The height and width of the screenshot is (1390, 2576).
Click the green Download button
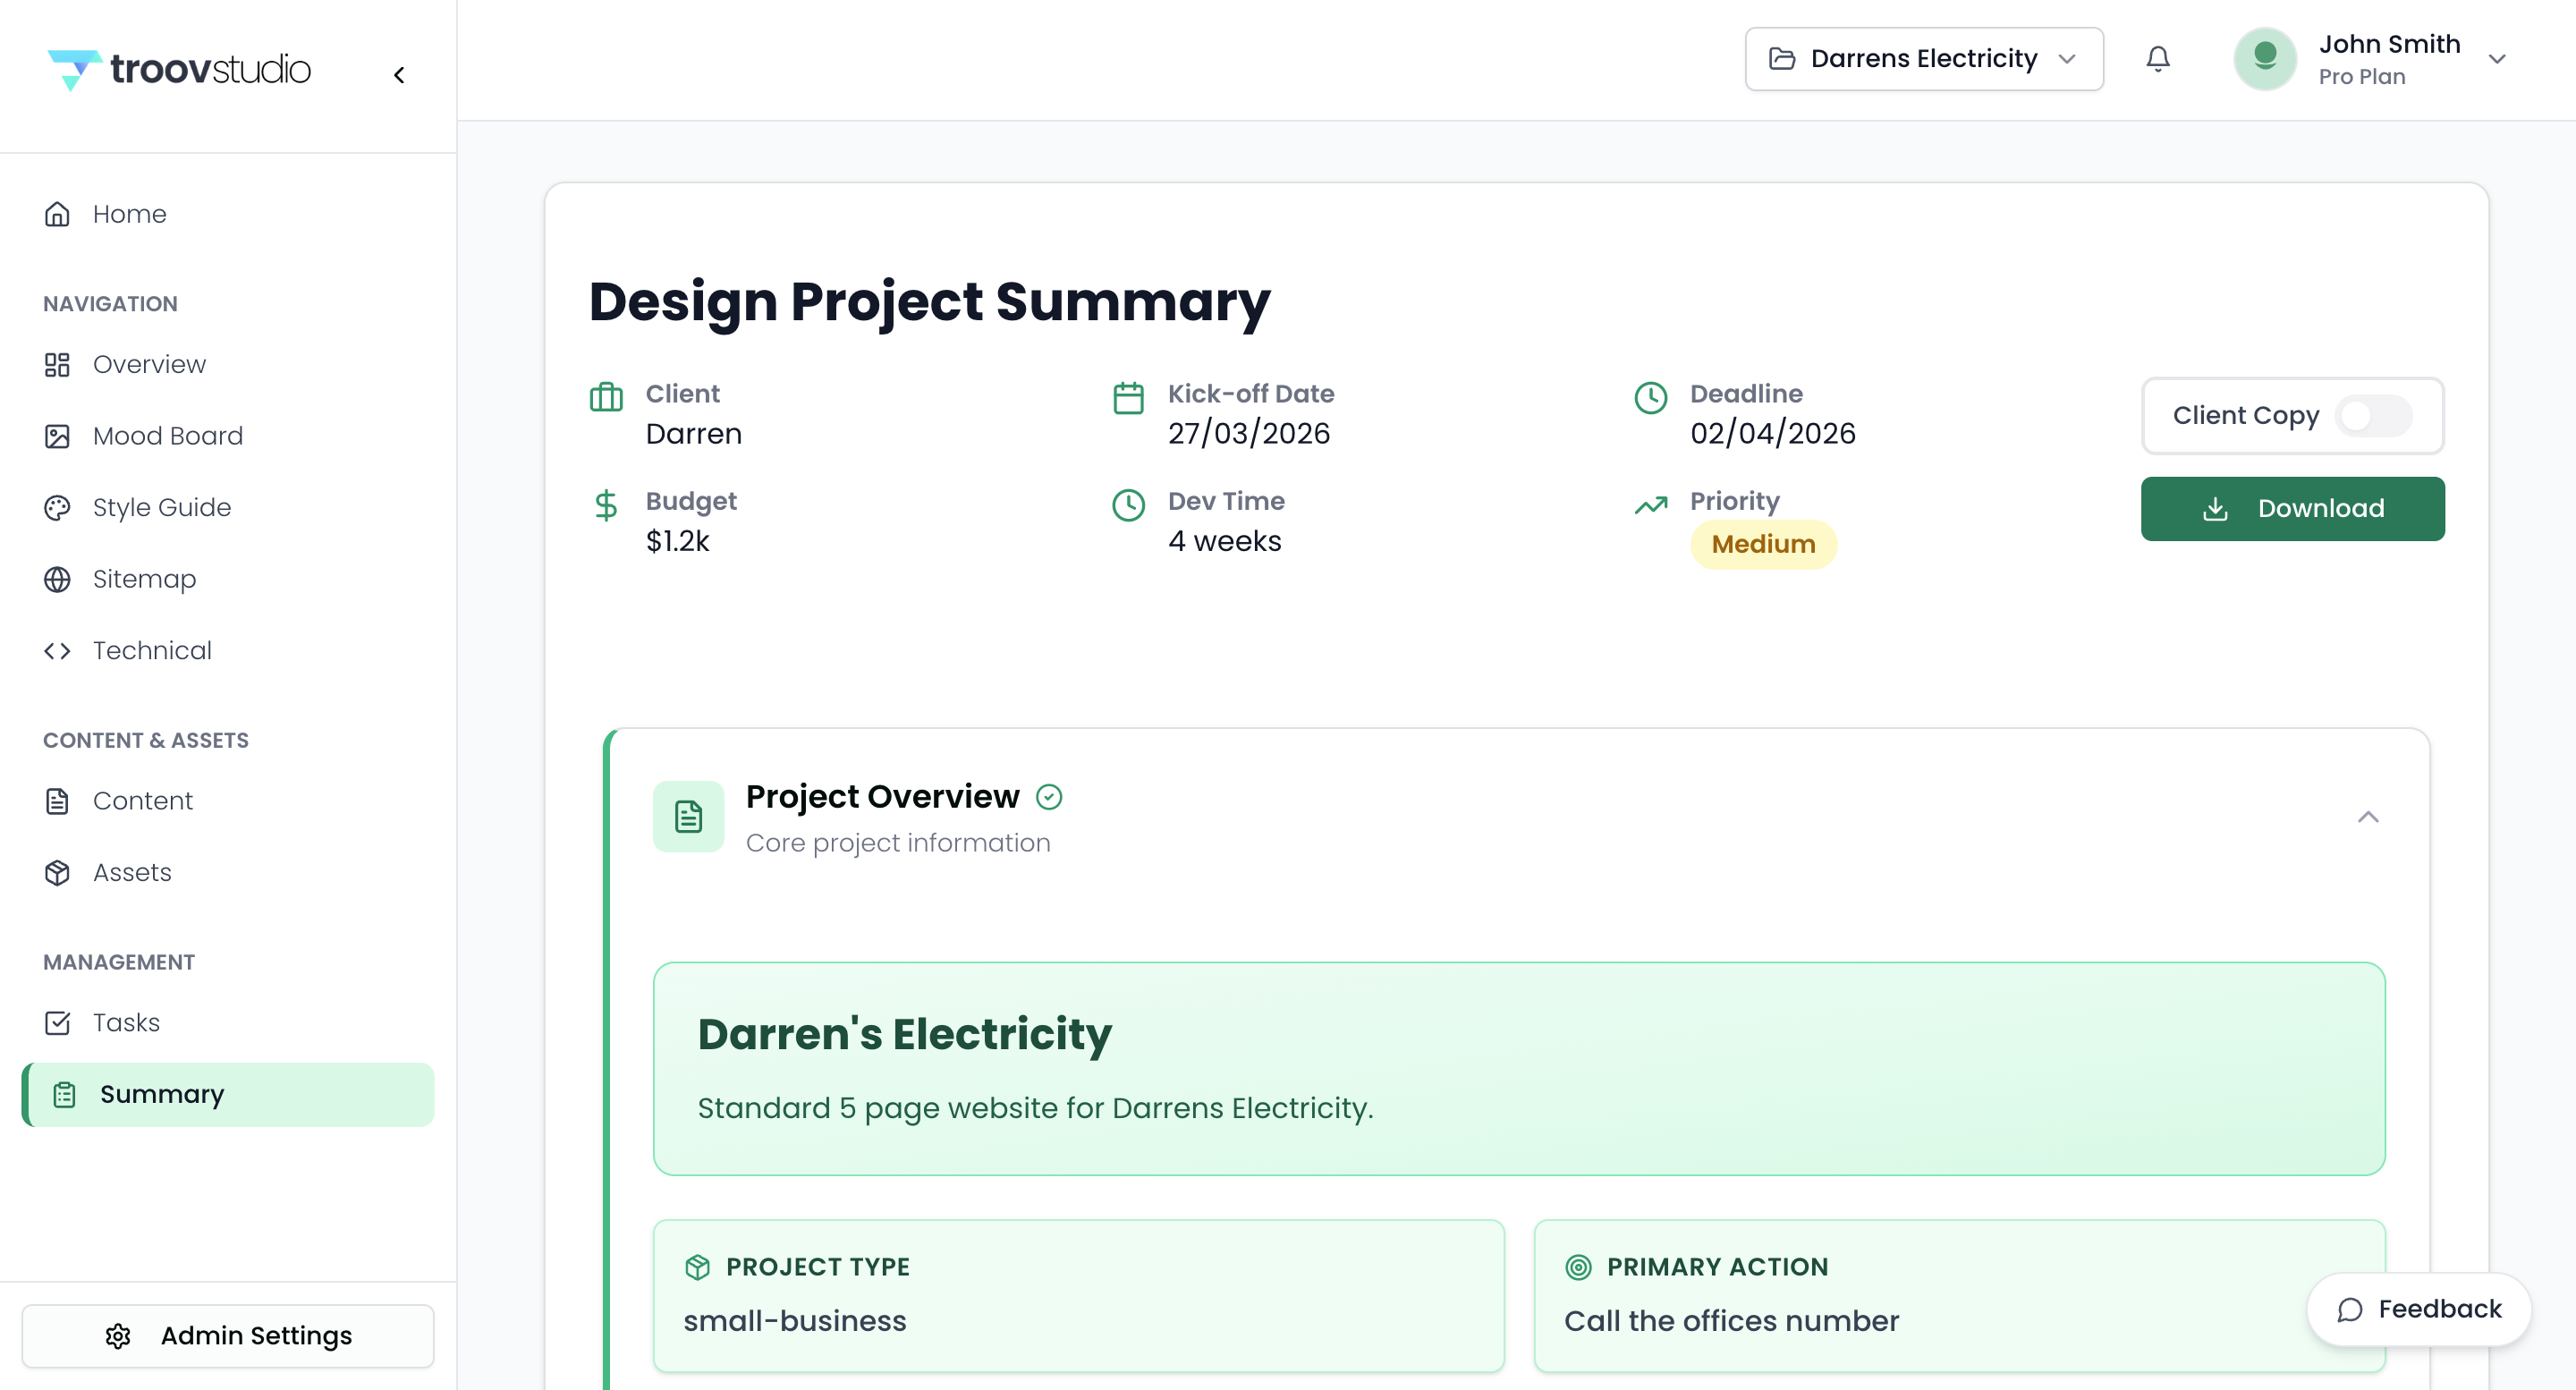[2292, 508]
